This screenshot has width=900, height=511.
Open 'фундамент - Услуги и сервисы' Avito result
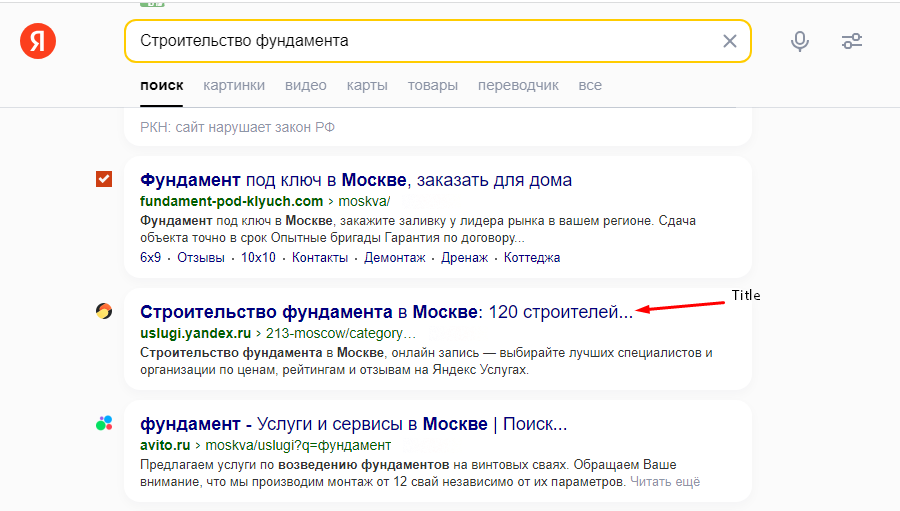[354, 424]
